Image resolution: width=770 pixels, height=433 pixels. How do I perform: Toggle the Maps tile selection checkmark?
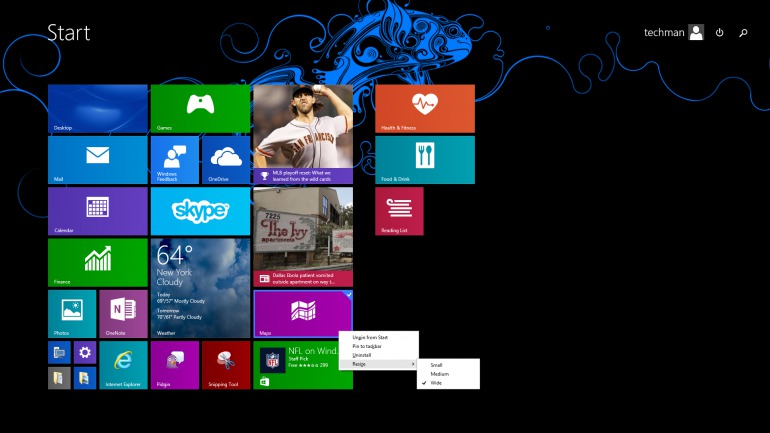349,295
